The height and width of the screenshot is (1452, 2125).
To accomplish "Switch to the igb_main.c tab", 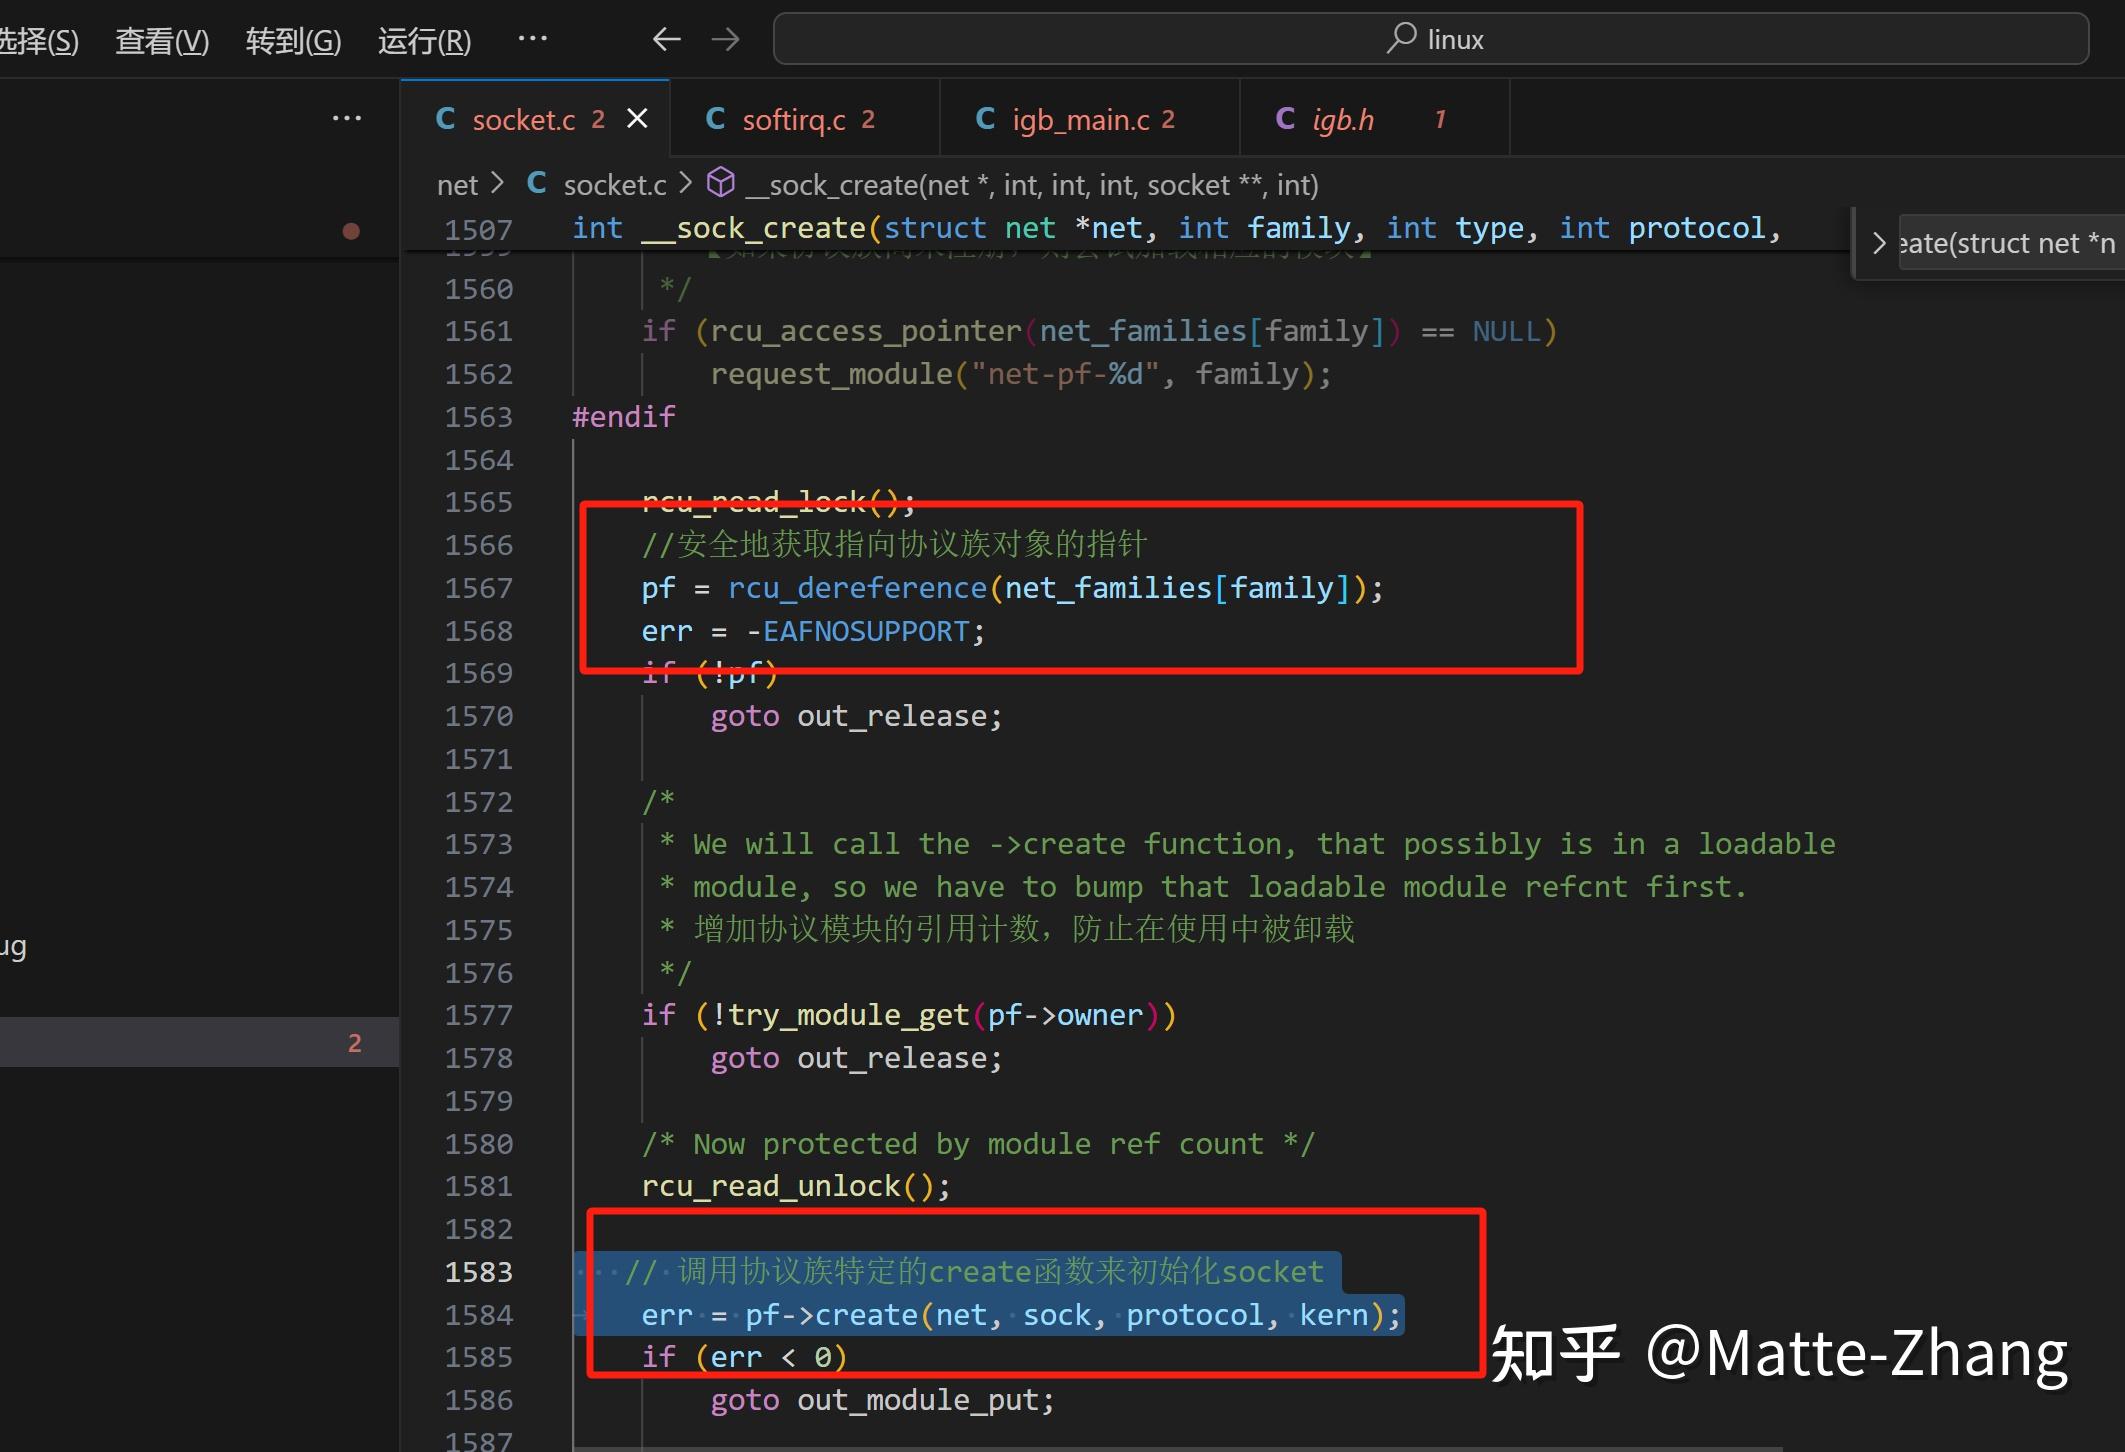I will click(x=1080, y=120).
